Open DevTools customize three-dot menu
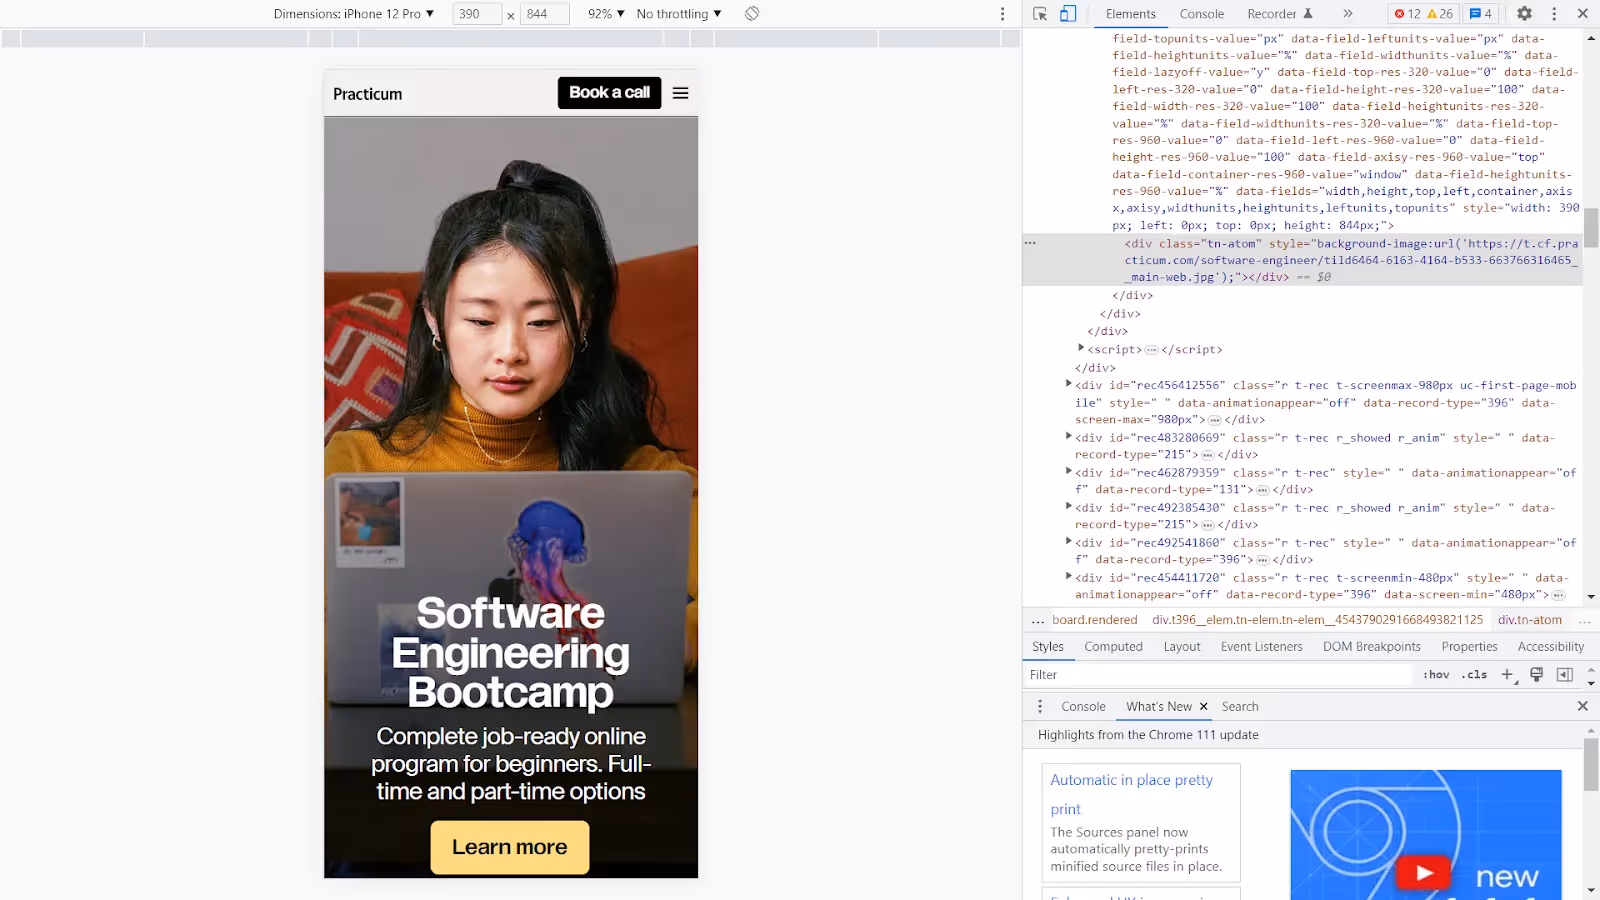This screenshot has height=900, width=1600. tap(1554, 14)
